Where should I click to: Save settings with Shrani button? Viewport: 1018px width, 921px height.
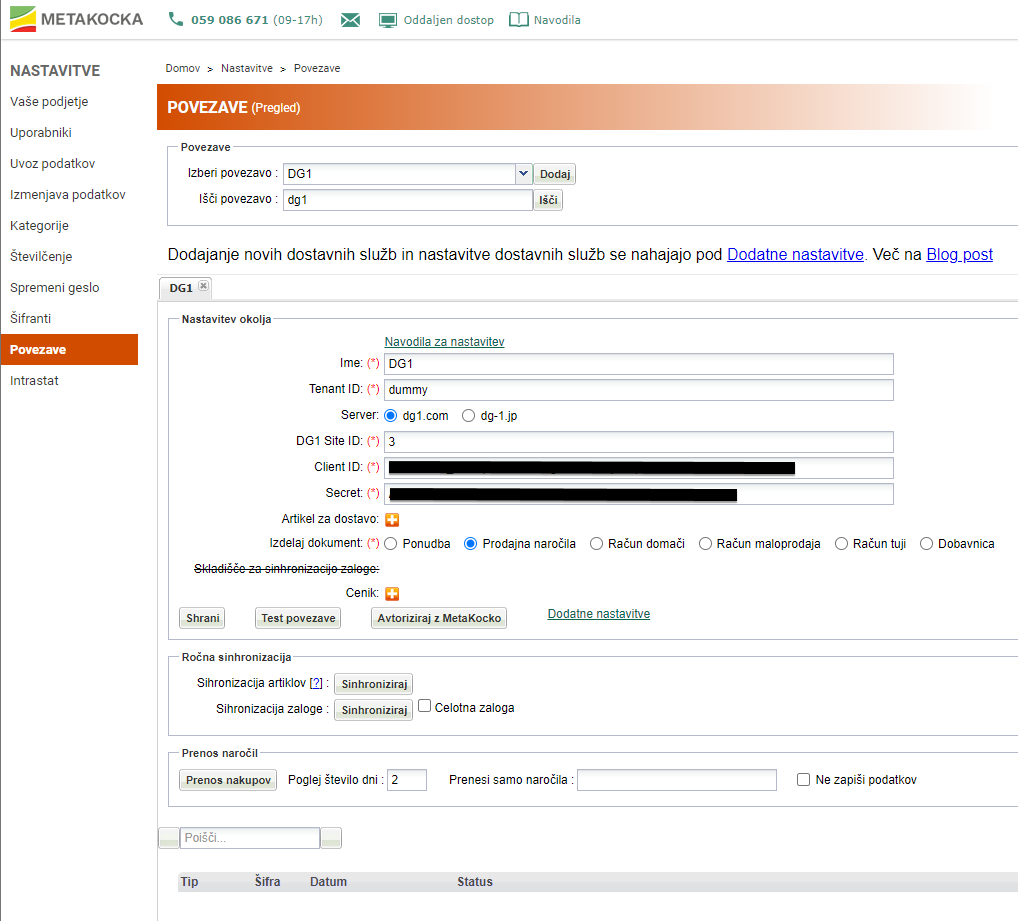click(203, 618)
